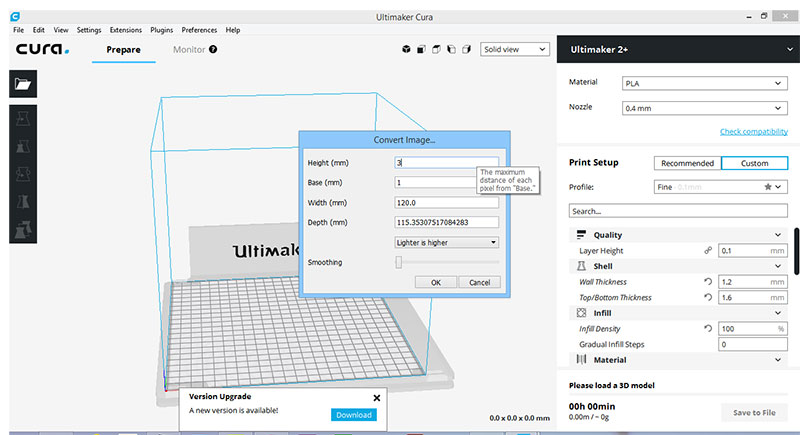
Task: Switch camera to 3D isometric view icon
Action: click(406, 49)
